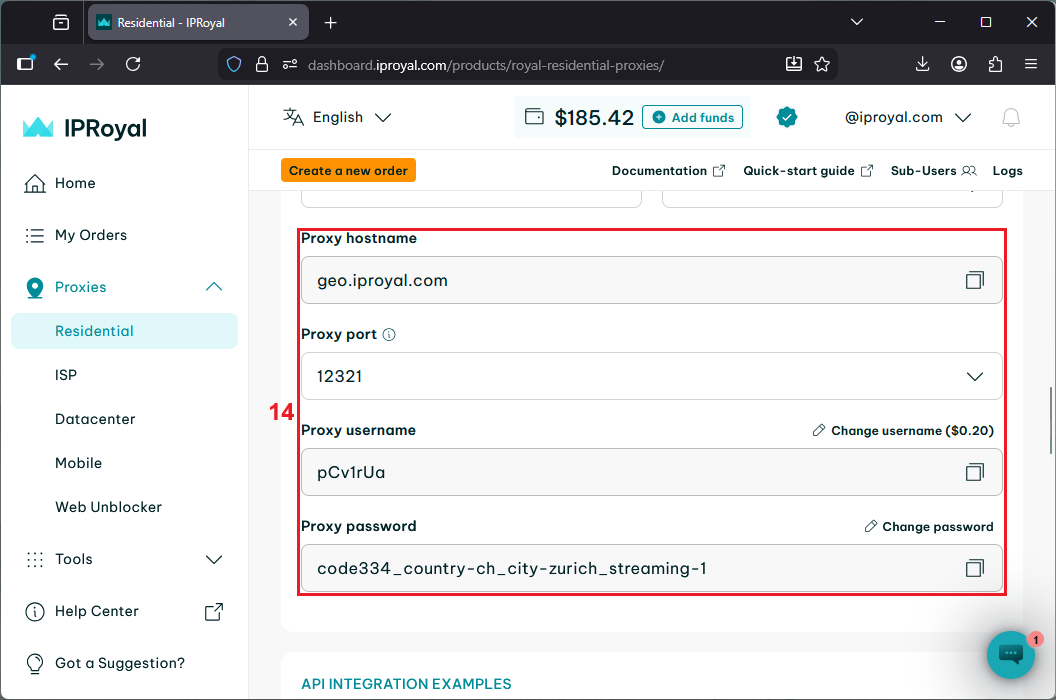Image resolution: width=1056 pixels, height=700 pixels.
Task: Open recent browsing tab view icon
Action: [61, 23]
